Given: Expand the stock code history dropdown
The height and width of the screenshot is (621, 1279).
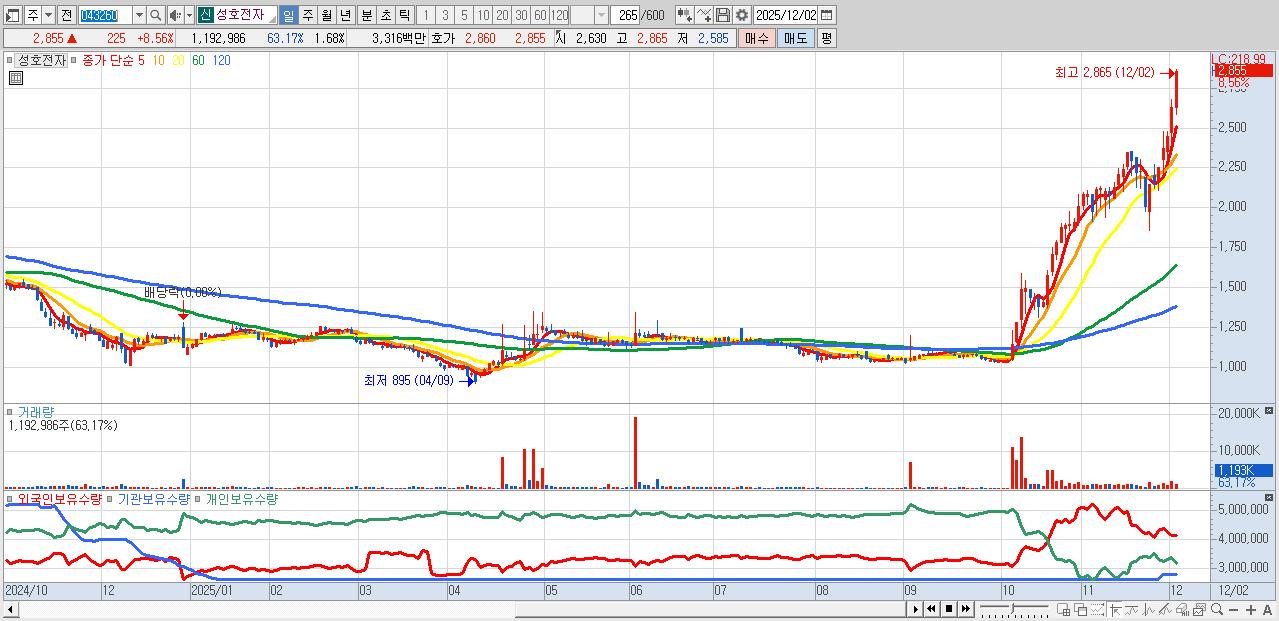Looking at the screenshot, I should click(139, 15).
